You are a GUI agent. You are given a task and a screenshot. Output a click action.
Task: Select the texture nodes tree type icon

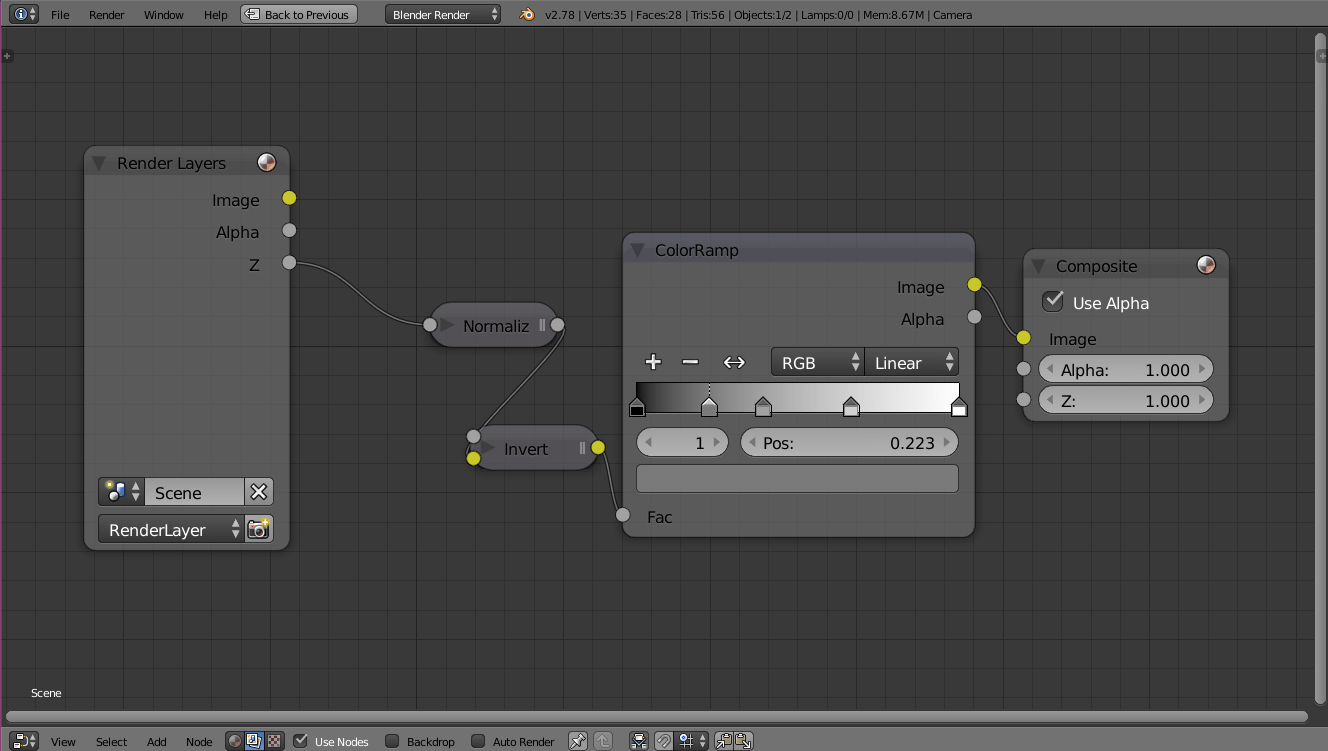click(x=273, y=741)
